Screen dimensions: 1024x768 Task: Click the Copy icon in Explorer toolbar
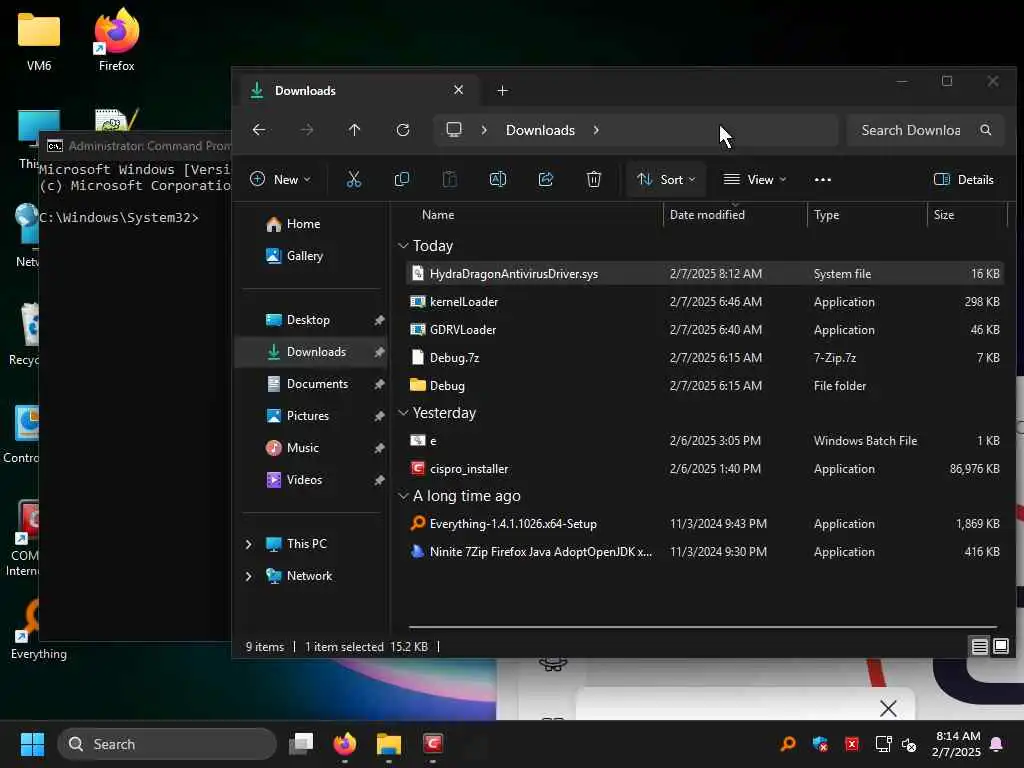coord(402,180)
